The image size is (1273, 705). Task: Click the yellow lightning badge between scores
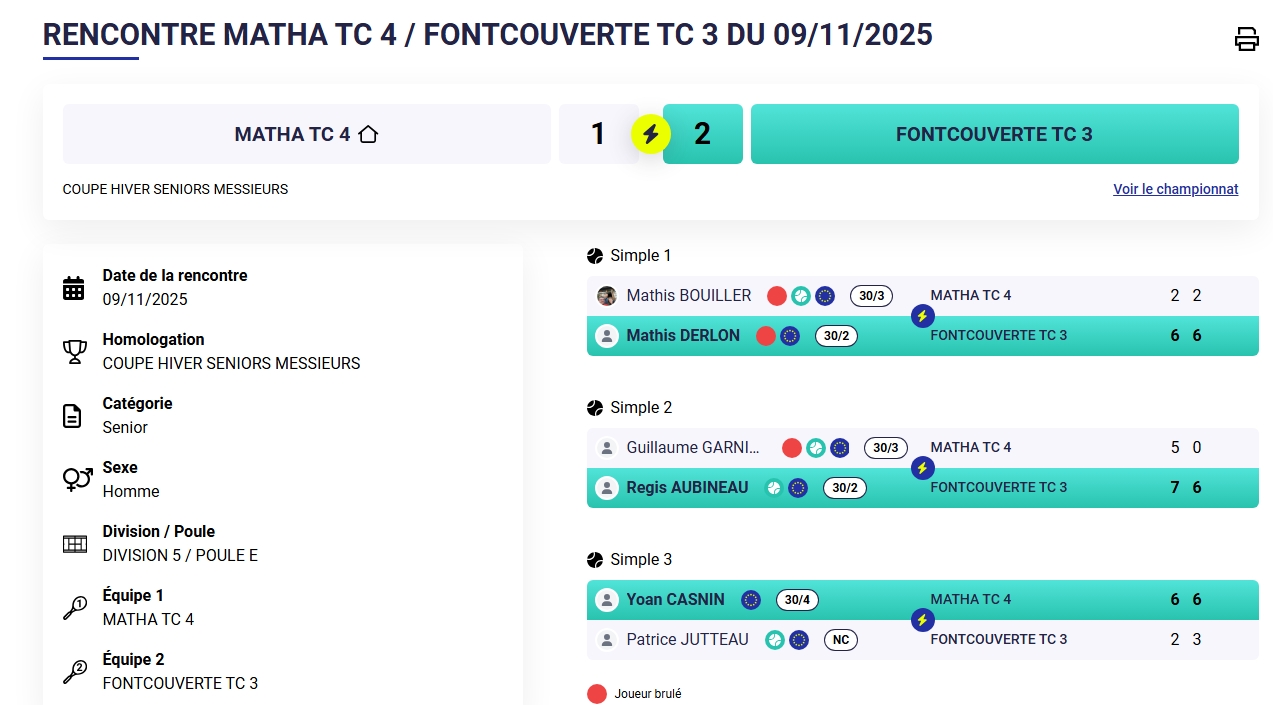coord(650,134)
